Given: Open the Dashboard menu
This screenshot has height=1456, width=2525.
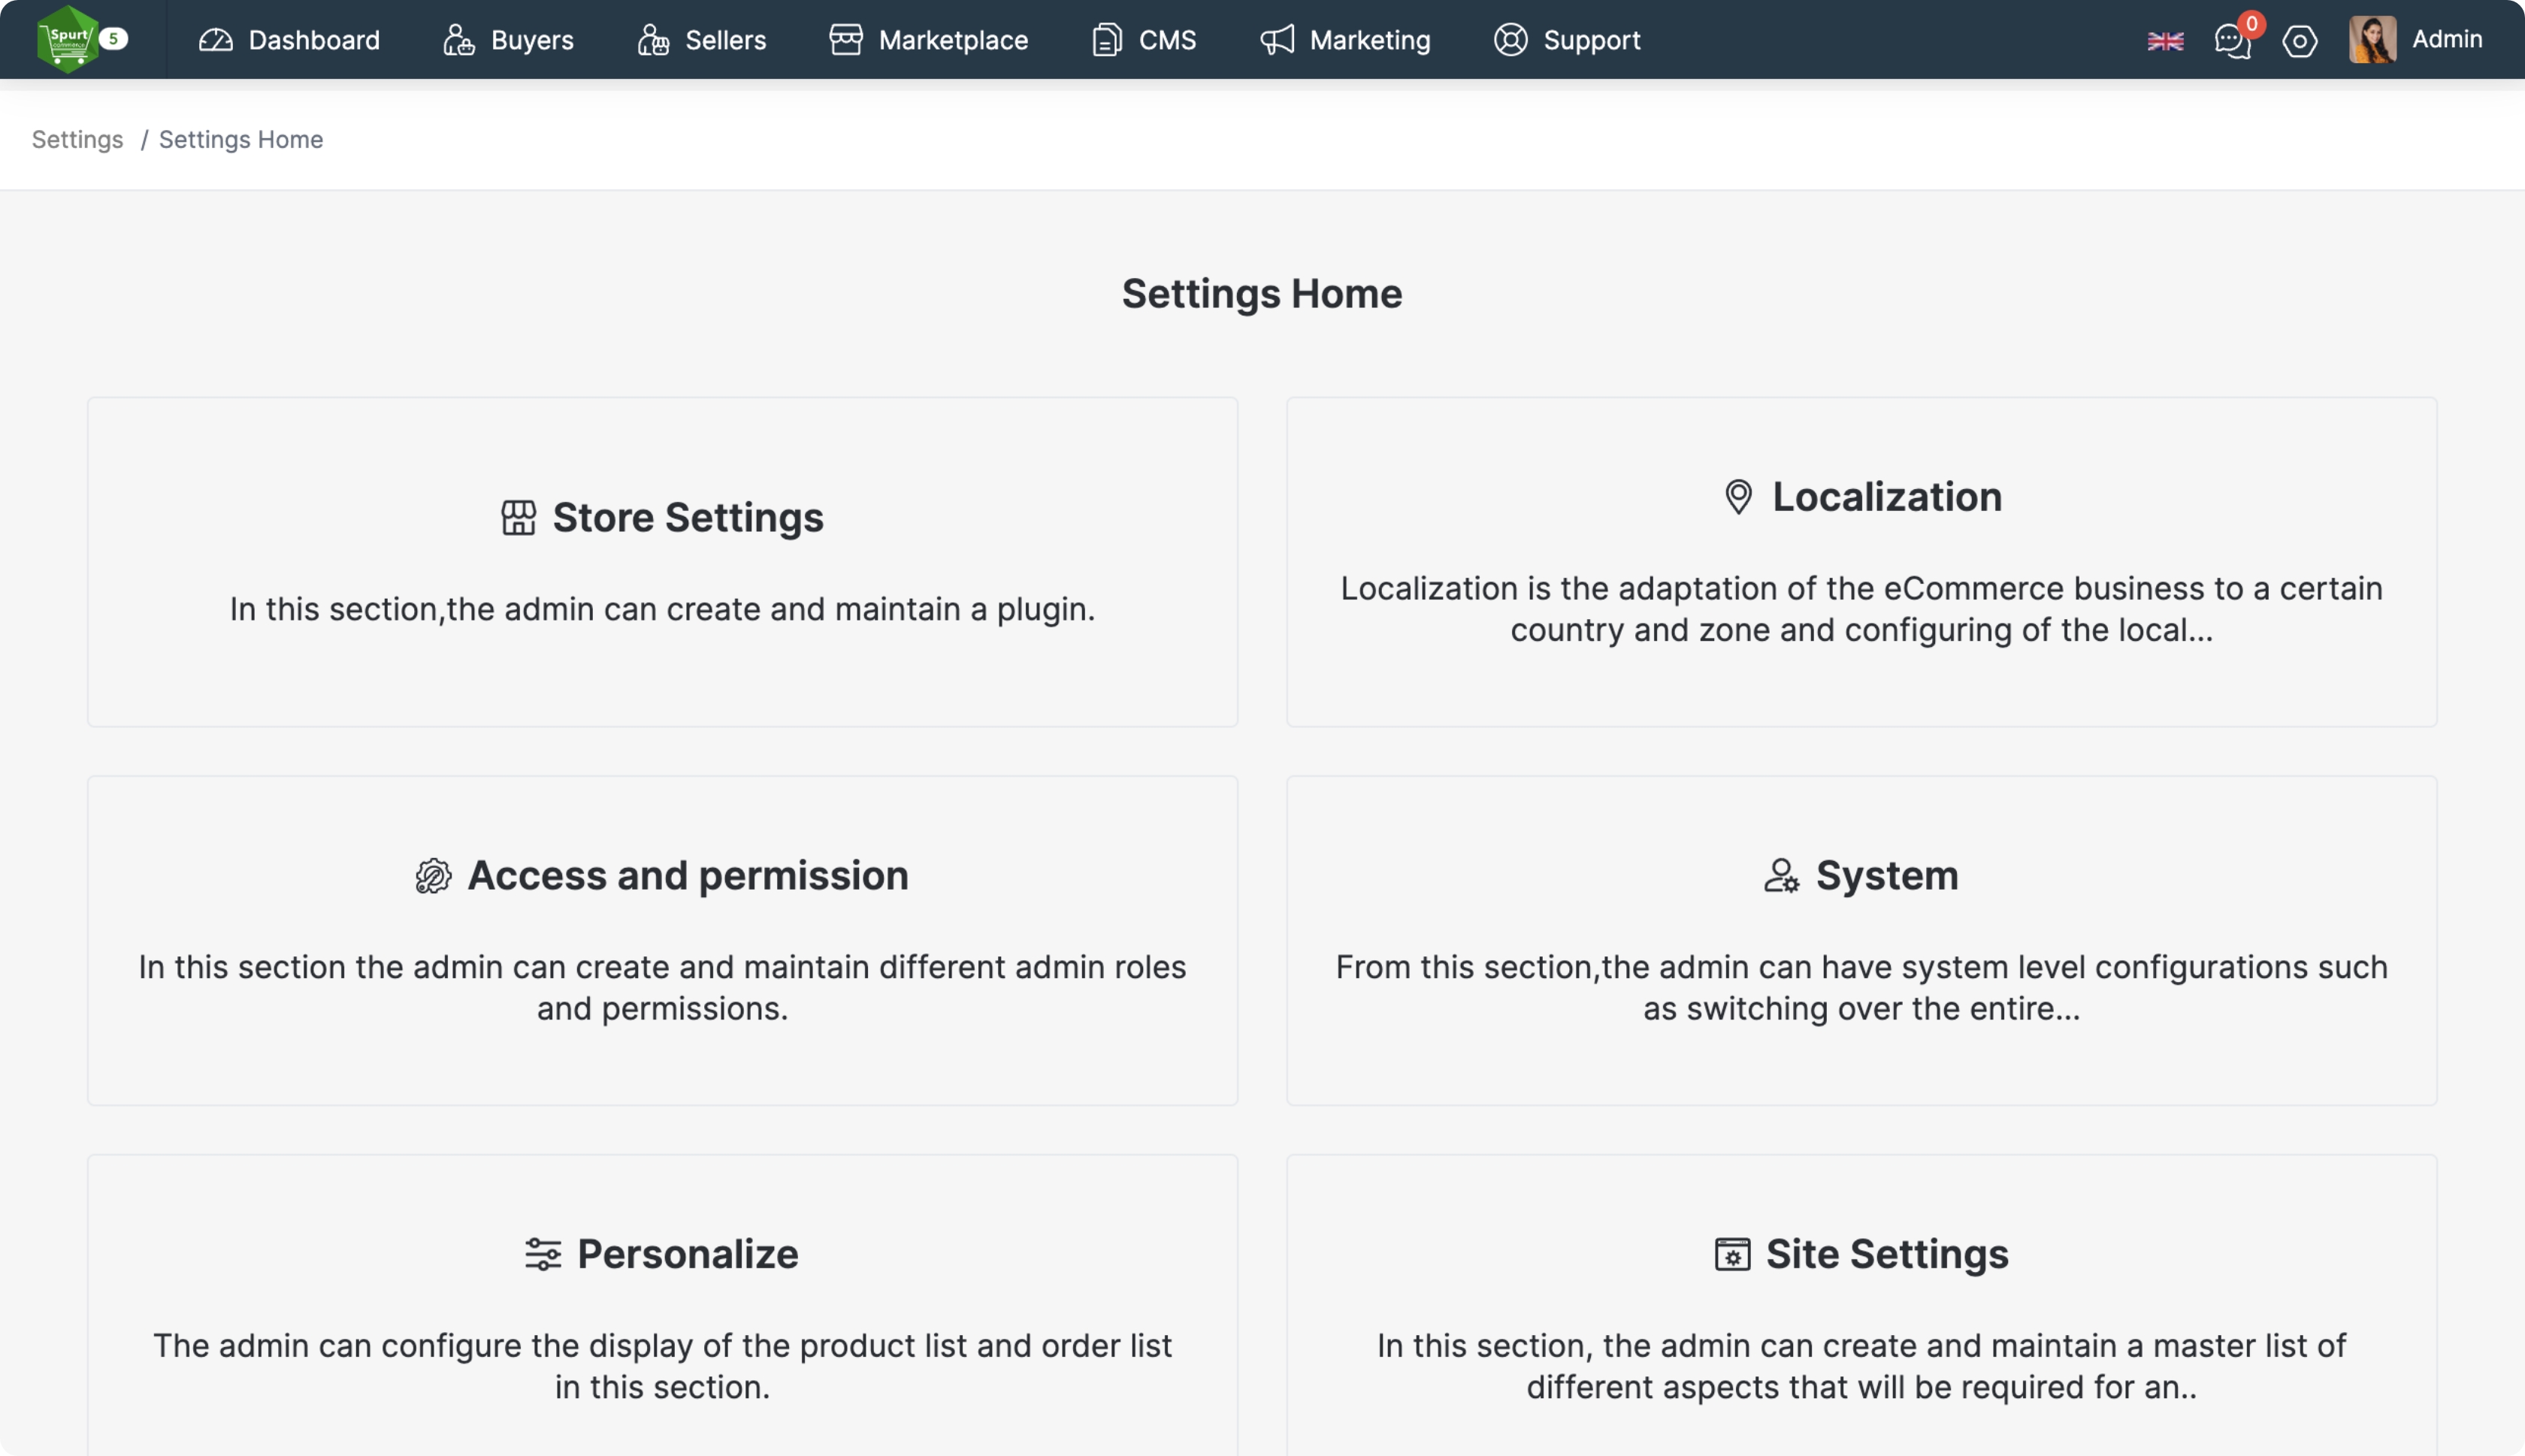Looking at the screenshot, I should pos(289,40).
